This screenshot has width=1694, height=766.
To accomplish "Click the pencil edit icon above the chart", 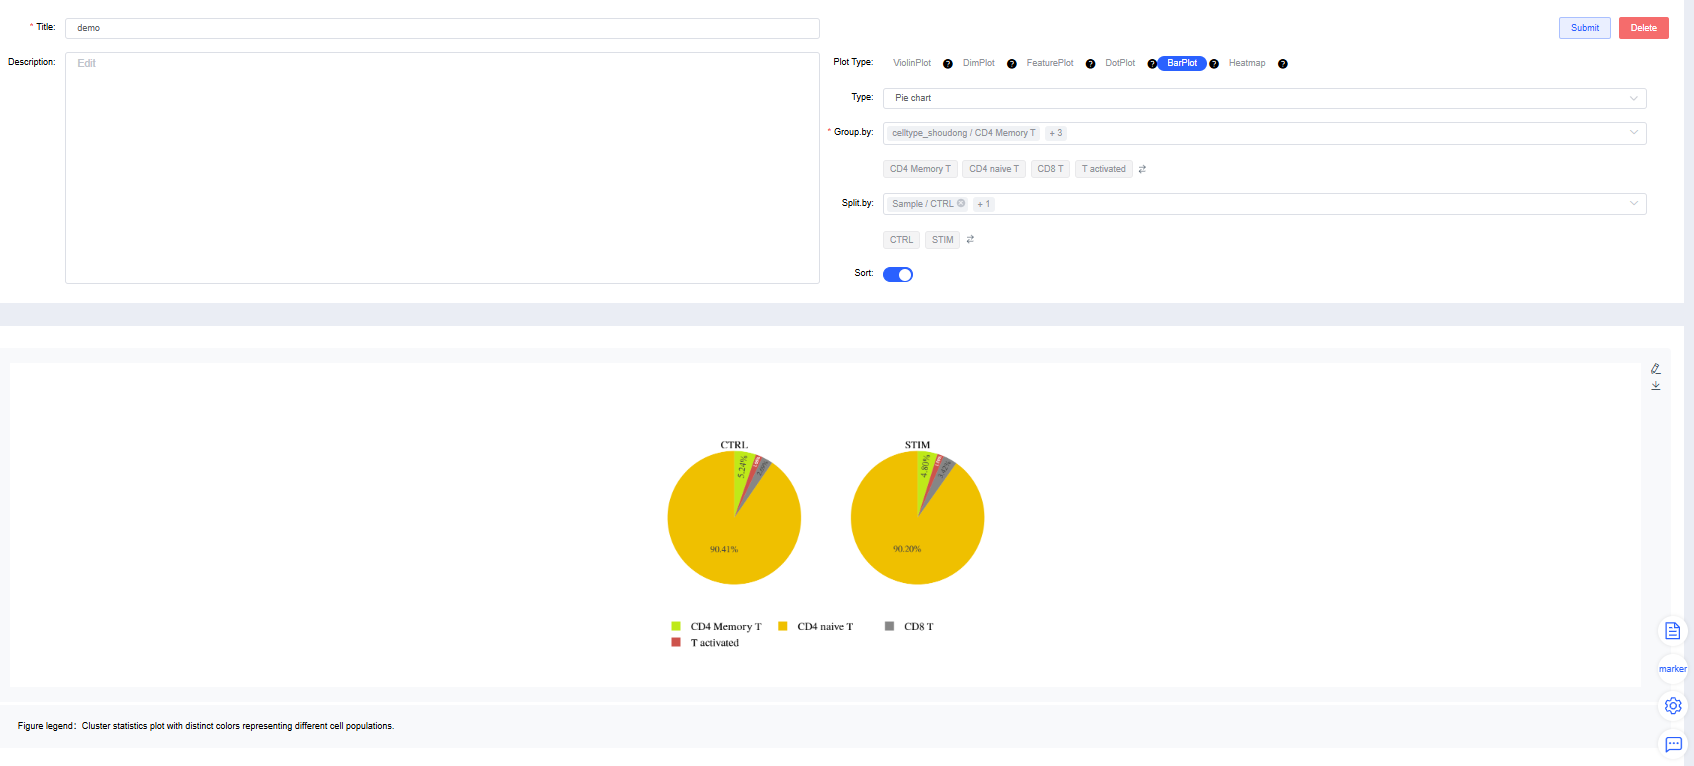I will pos(1656,369).
